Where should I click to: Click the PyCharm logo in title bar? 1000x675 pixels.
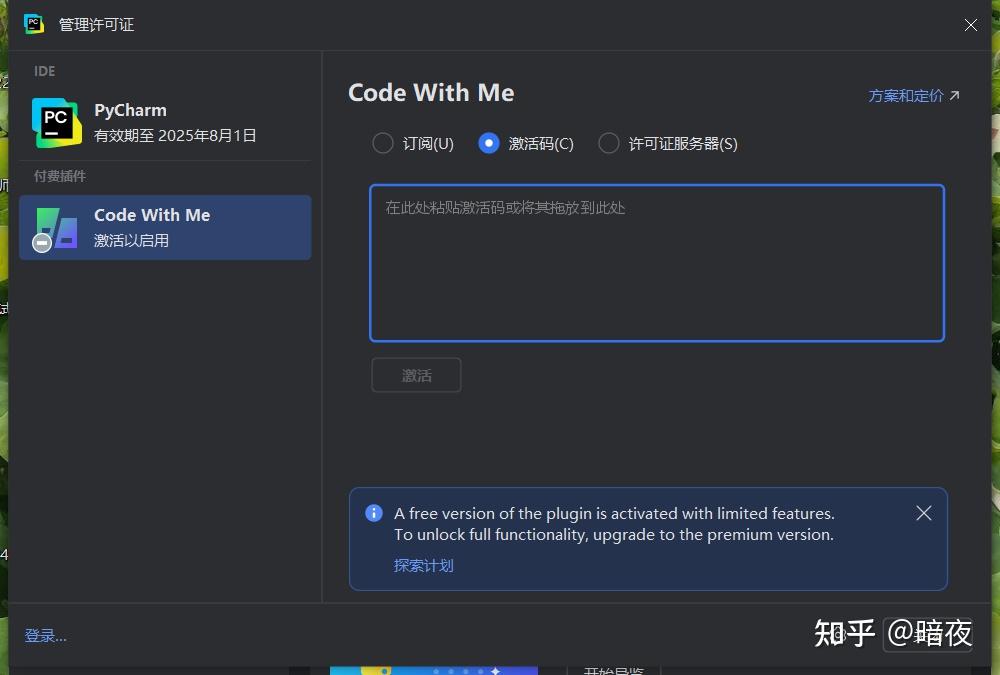coord(34,24)
